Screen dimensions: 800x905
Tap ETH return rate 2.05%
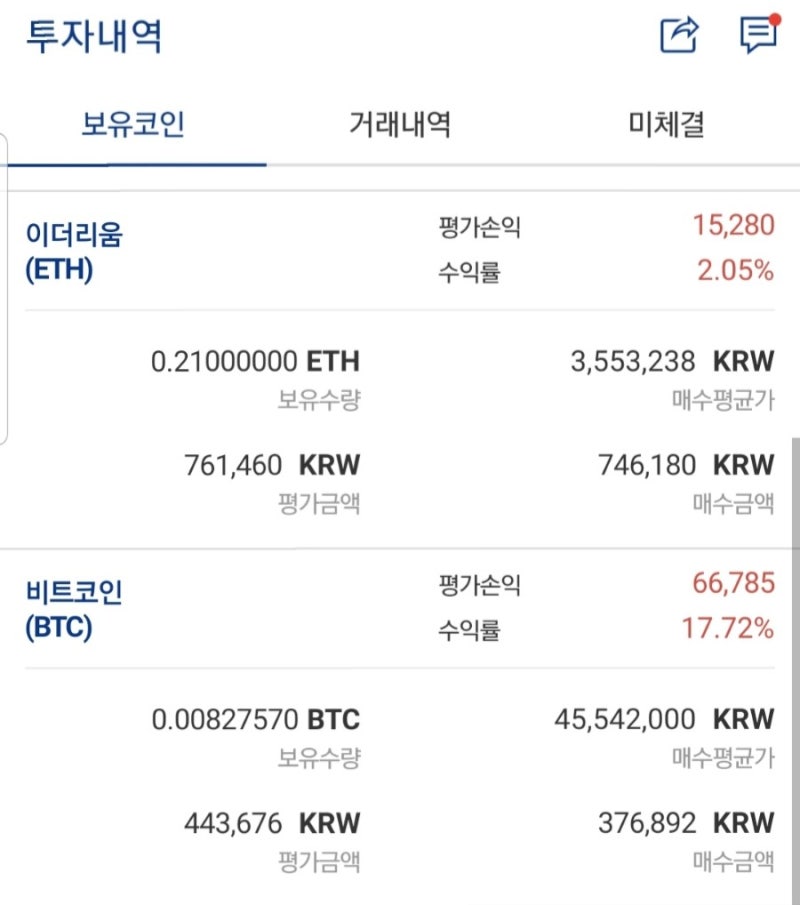pos(735,270)
